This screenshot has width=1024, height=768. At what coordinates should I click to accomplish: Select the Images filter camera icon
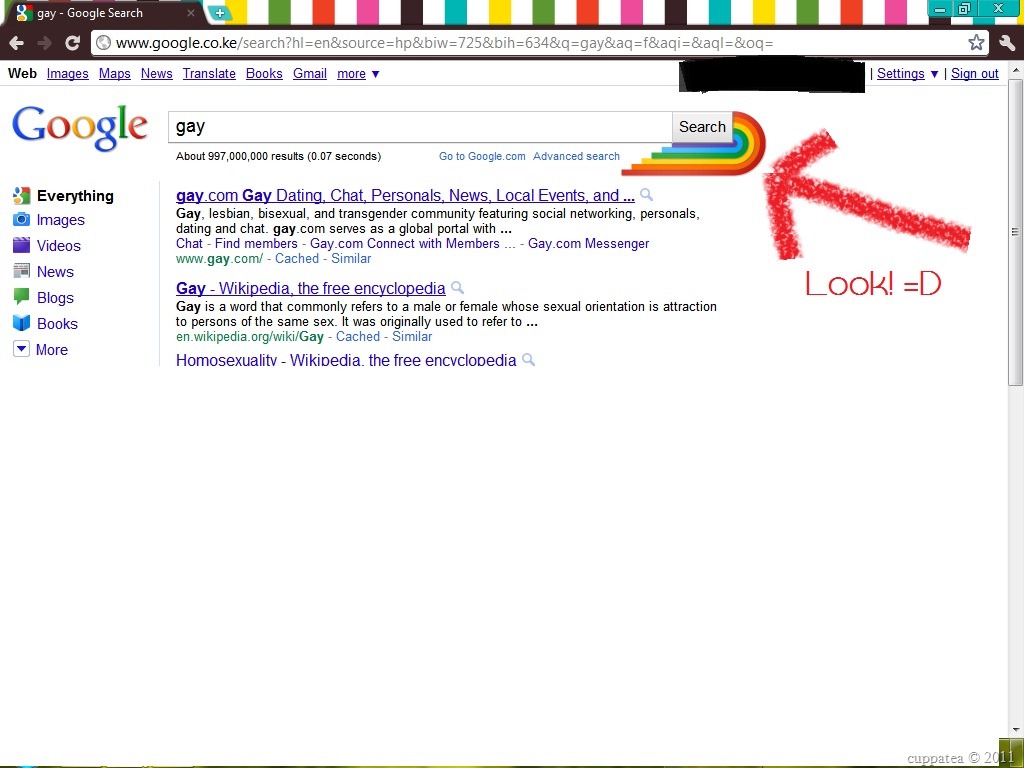point(21,219)
